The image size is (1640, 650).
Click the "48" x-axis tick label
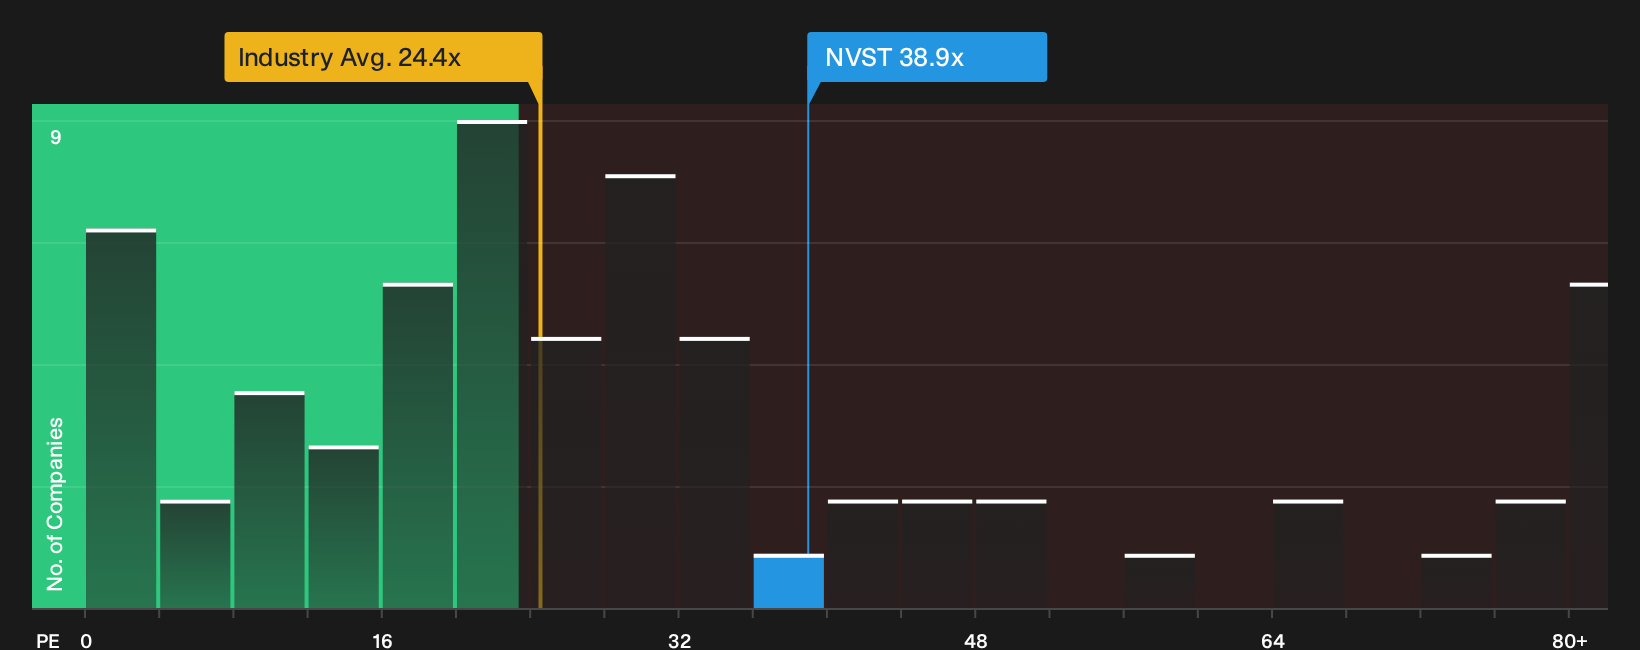pos(976,641)
